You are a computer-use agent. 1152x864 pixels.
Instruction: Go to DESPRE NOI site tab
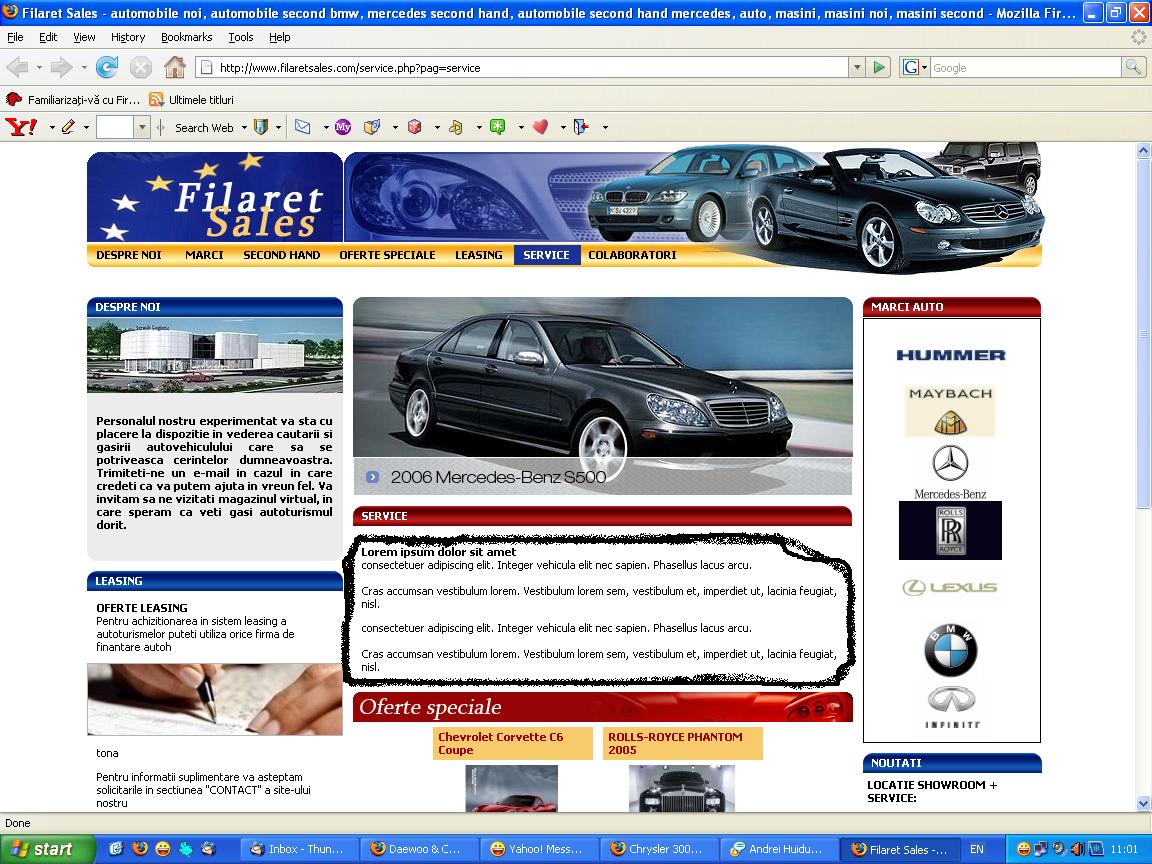(129, 255)
